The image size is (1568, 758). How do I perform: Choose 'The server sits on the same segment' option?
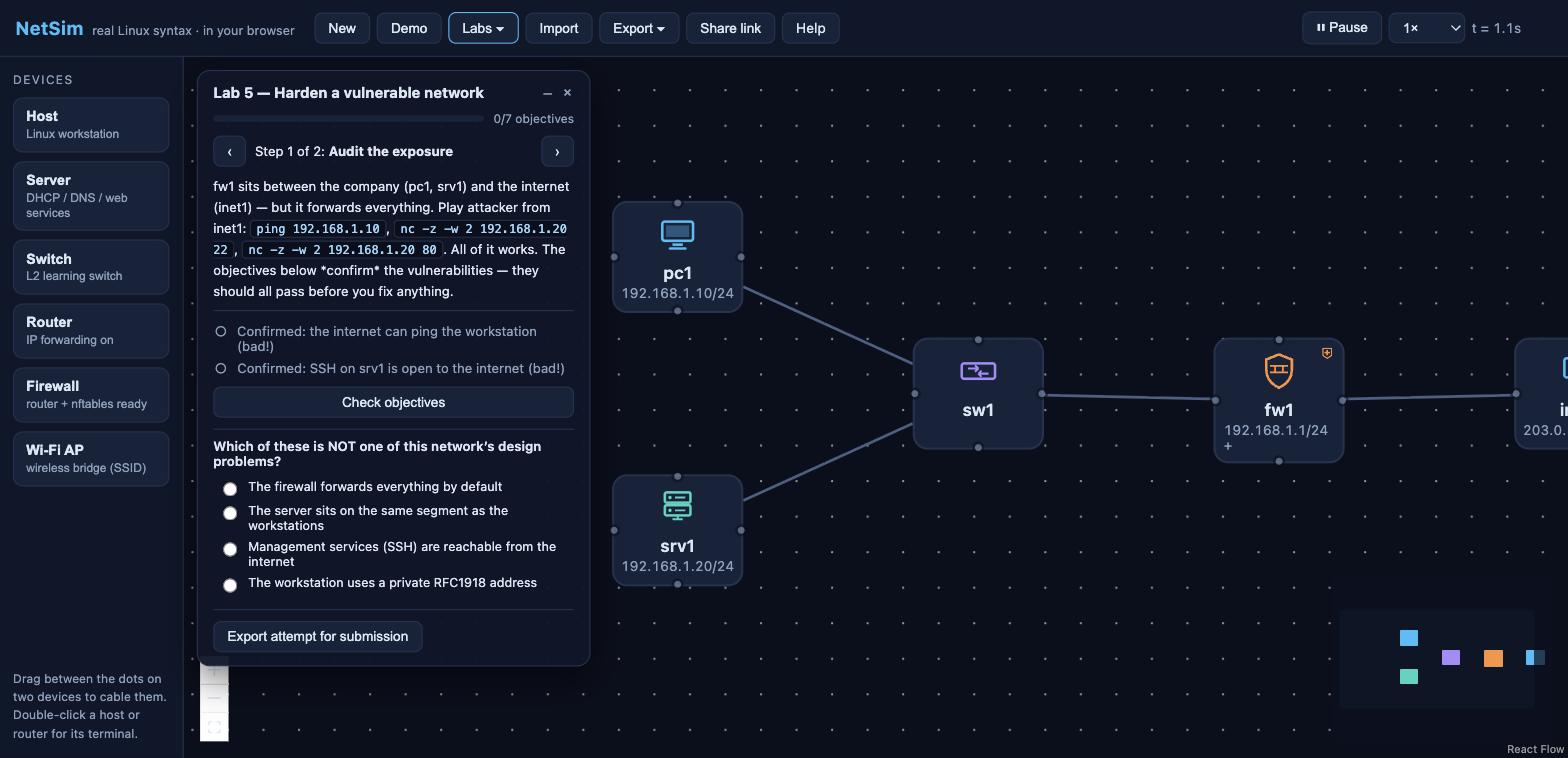point(230,513)
